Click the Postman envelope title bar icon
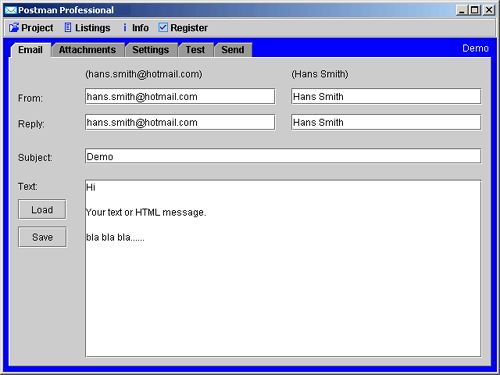 (x=10, y=10)
